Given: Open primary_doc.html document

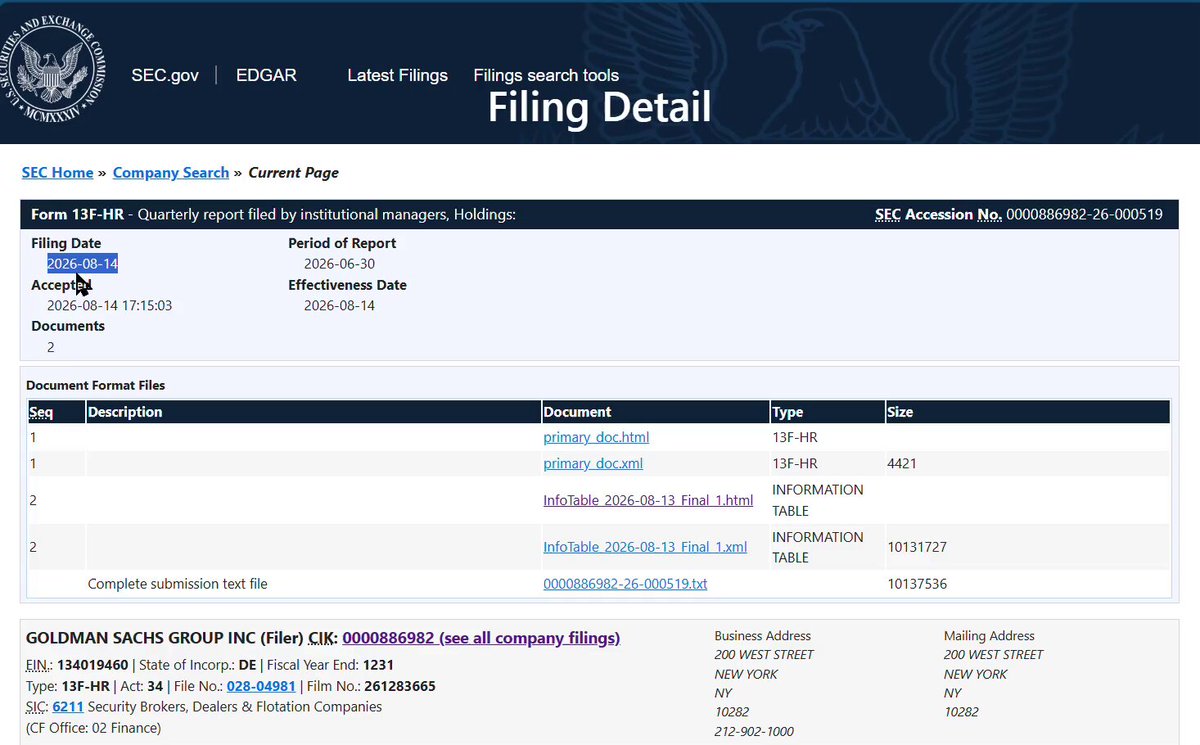Looking at the screenshot, I should click(596, 438).
